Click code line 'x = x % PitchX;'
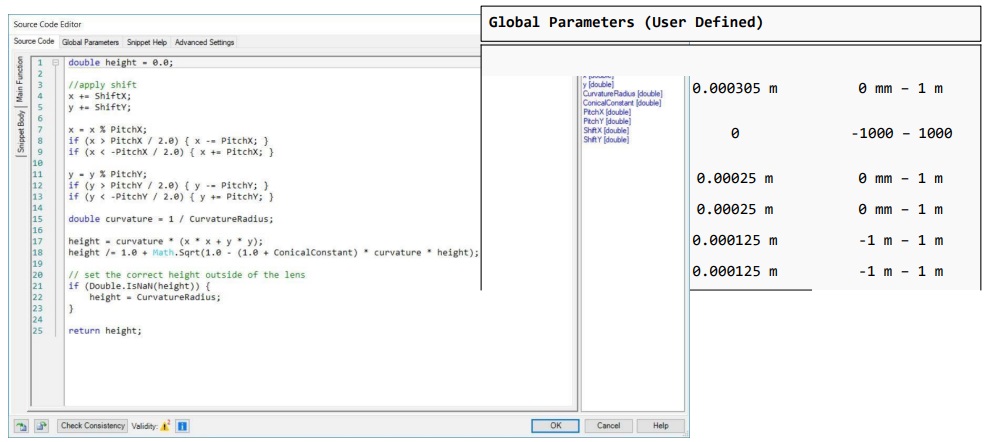 pyautogui.click(x=107, y=129)
